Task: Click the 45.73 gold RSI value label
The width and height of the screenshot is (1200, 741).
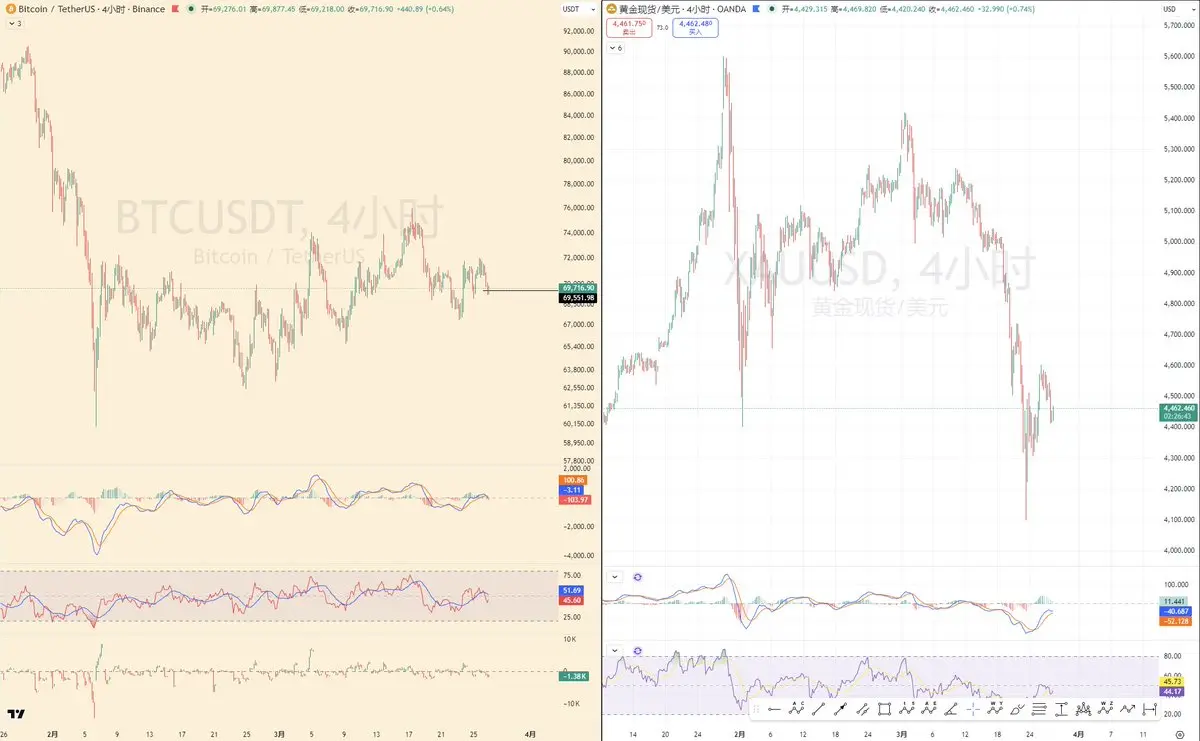Action: pyautogui.click(x=1172, y=682)
